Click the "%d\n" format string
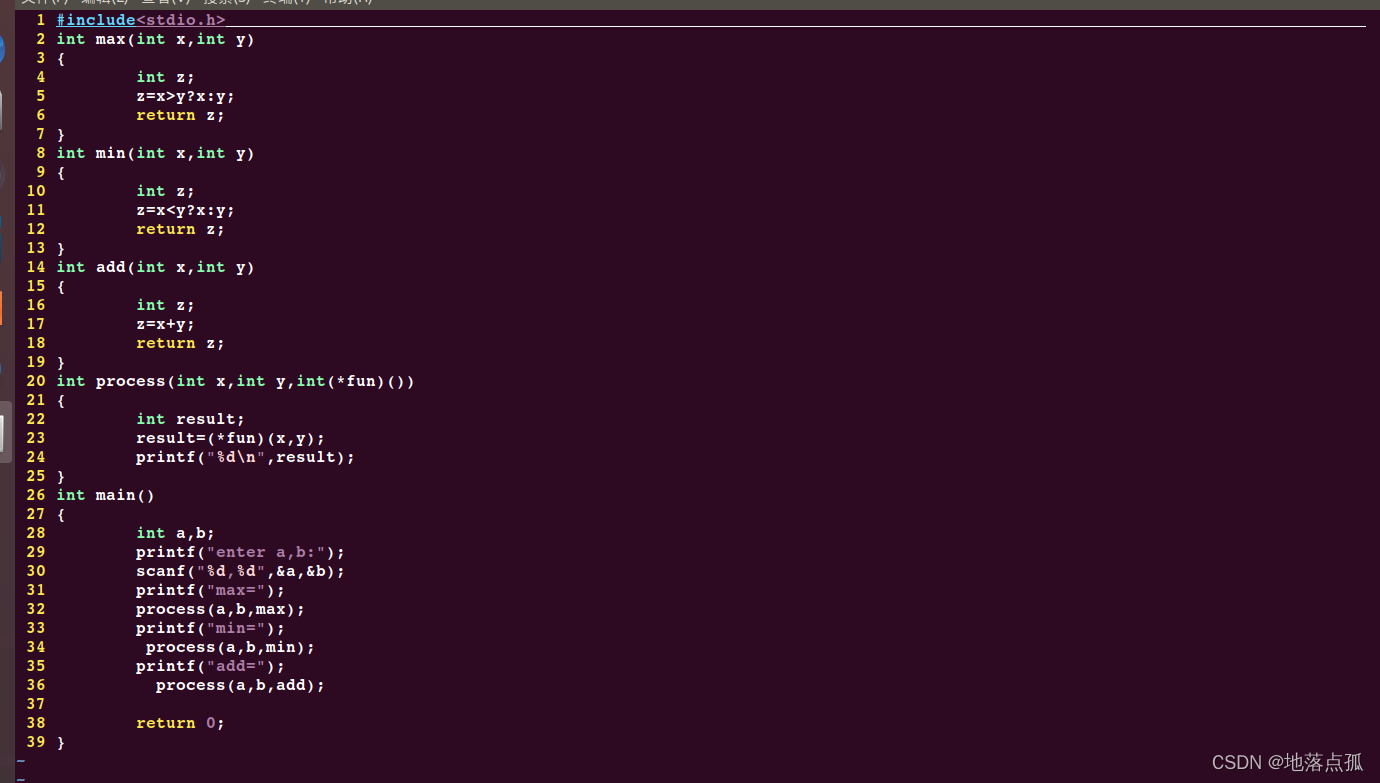Screen dimensions: 1380x783 click(236, 457)
